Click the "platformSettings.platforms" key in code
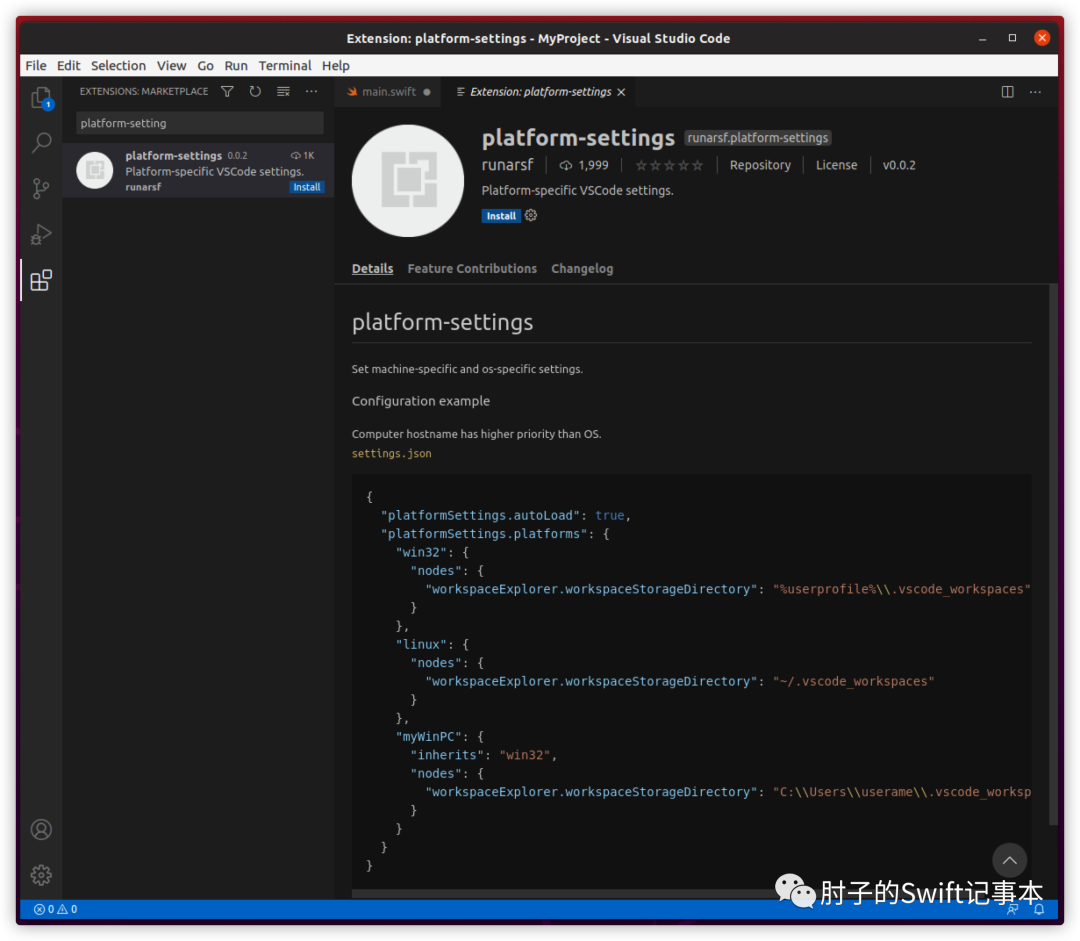 tap(484, 534)
